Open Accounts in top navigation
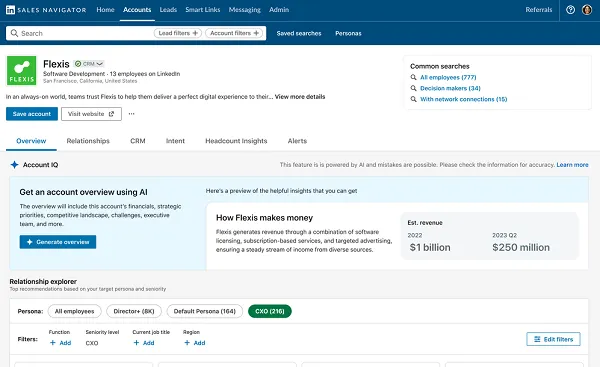Screen dimensions: 600x367 coord(137,10)
